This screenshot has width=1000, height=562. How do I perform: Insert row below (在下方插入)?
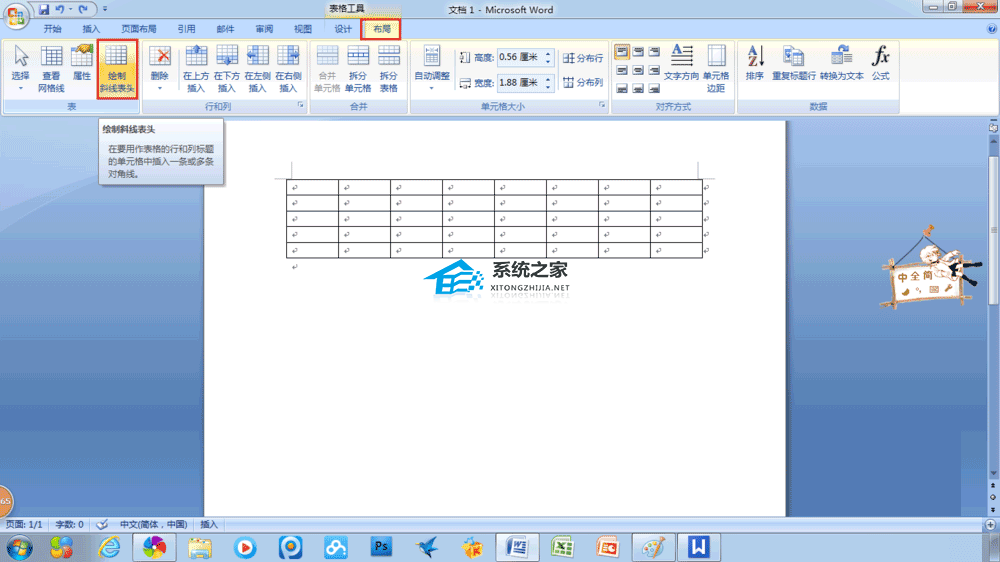pos(226,69)
